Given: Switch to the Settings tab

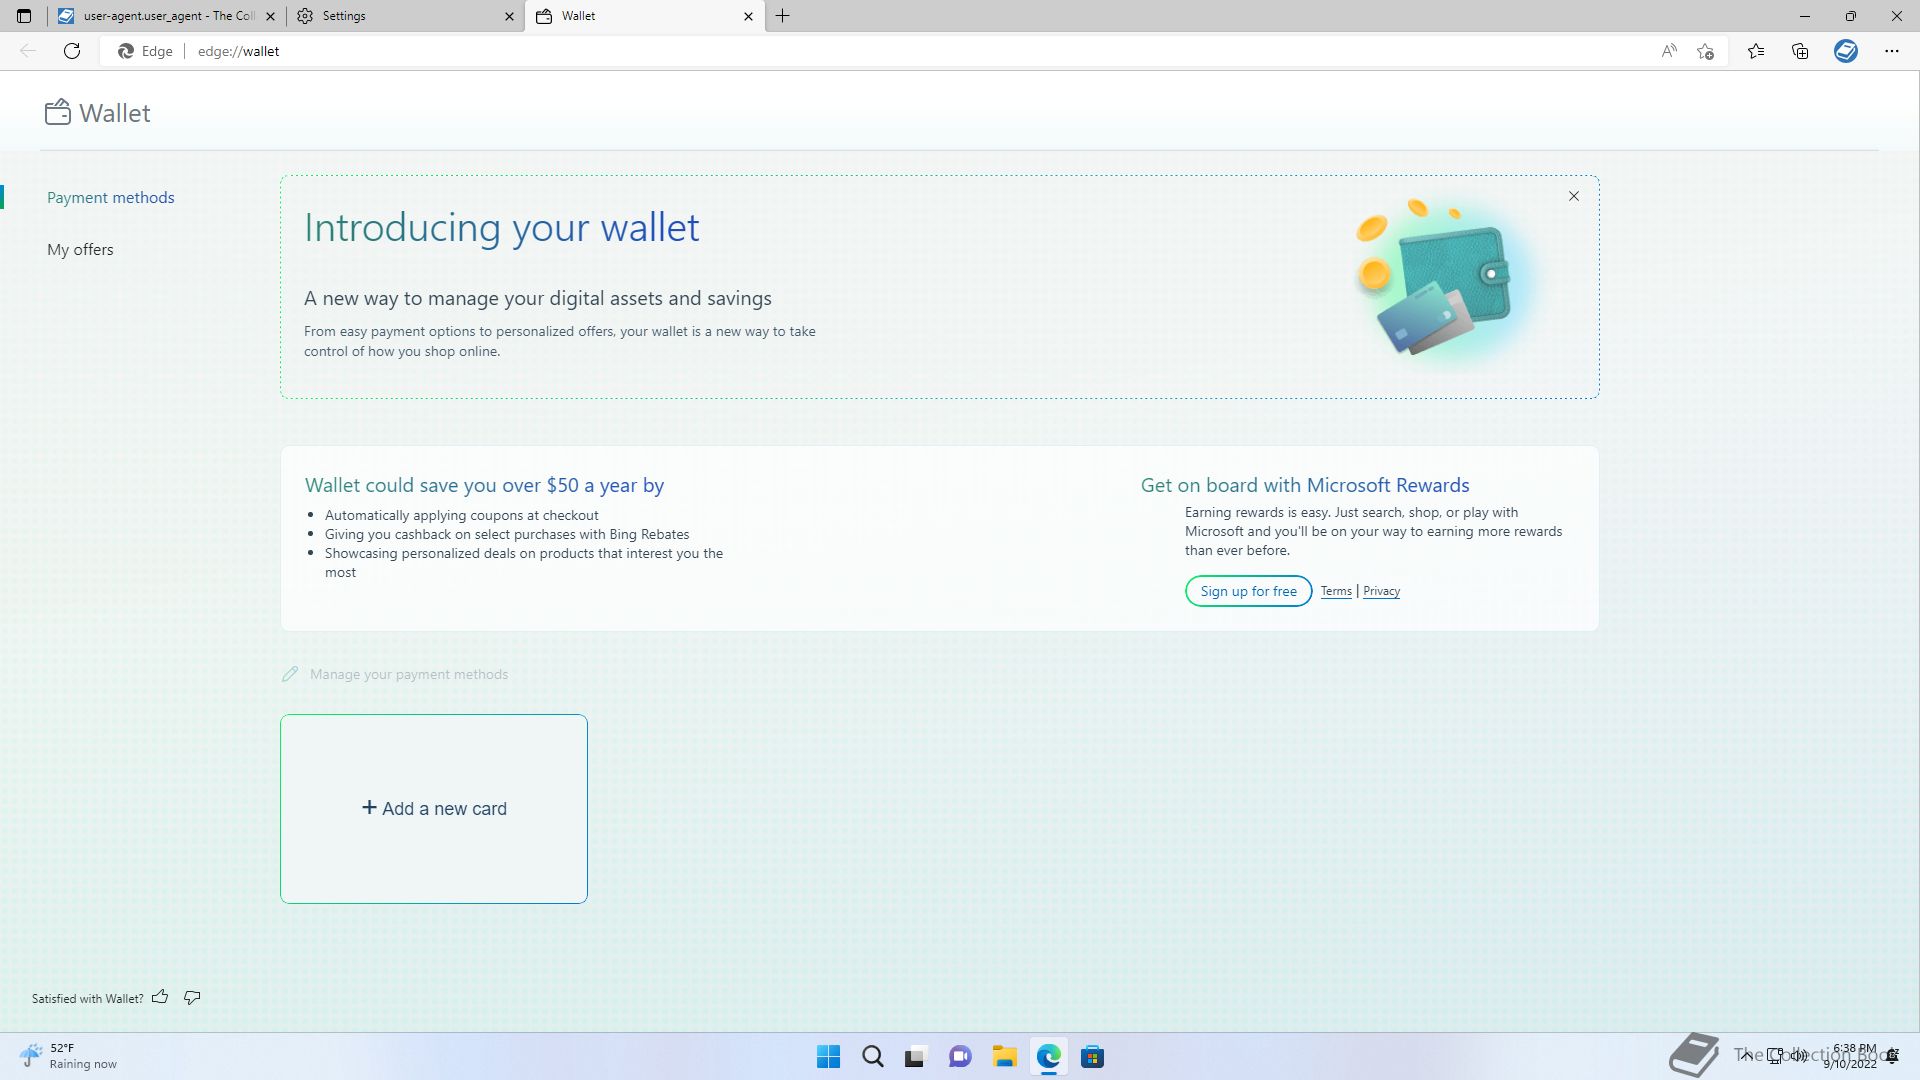Looking at the screenshot, I should tap(405, 16).
